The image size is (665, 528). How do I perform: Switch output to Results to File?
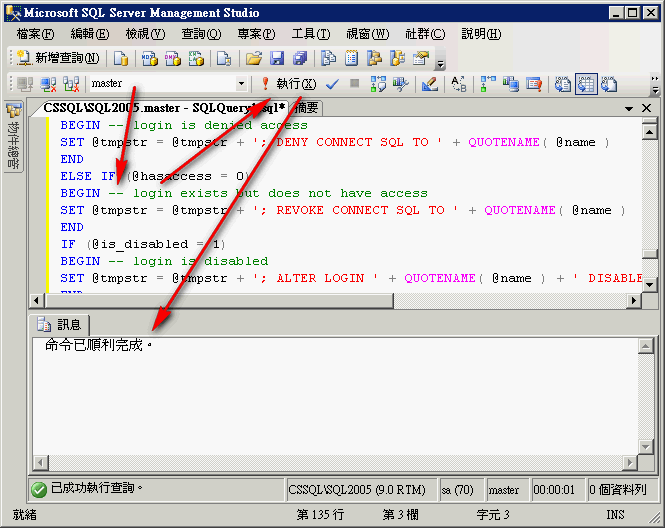(x=609, y=84)
